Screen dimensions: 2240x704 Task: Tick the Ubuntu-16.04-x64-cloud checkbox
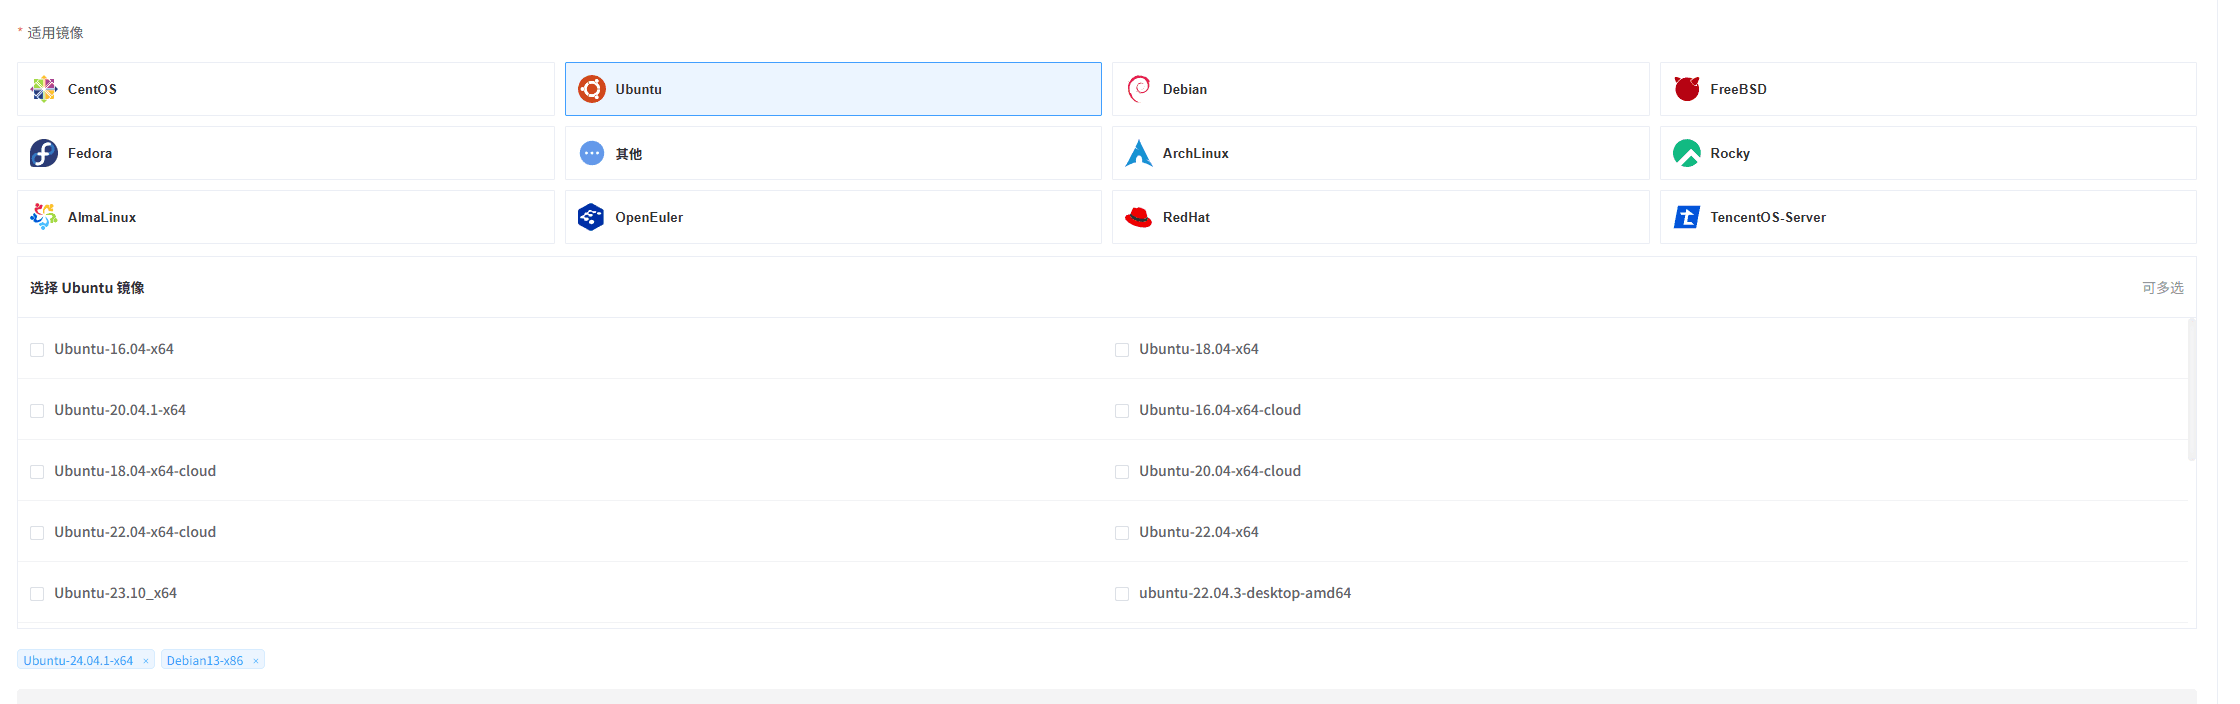point(1122,411)
